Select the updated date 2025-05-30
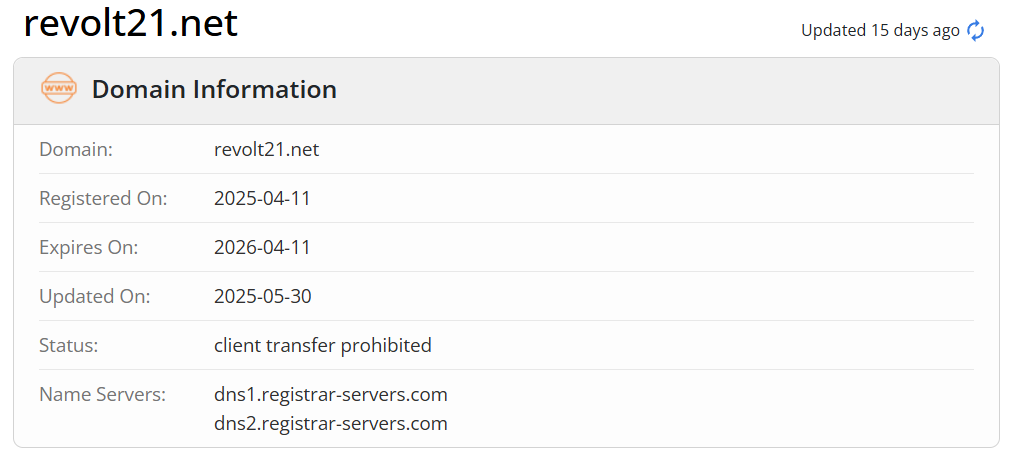 coord(262,296)
